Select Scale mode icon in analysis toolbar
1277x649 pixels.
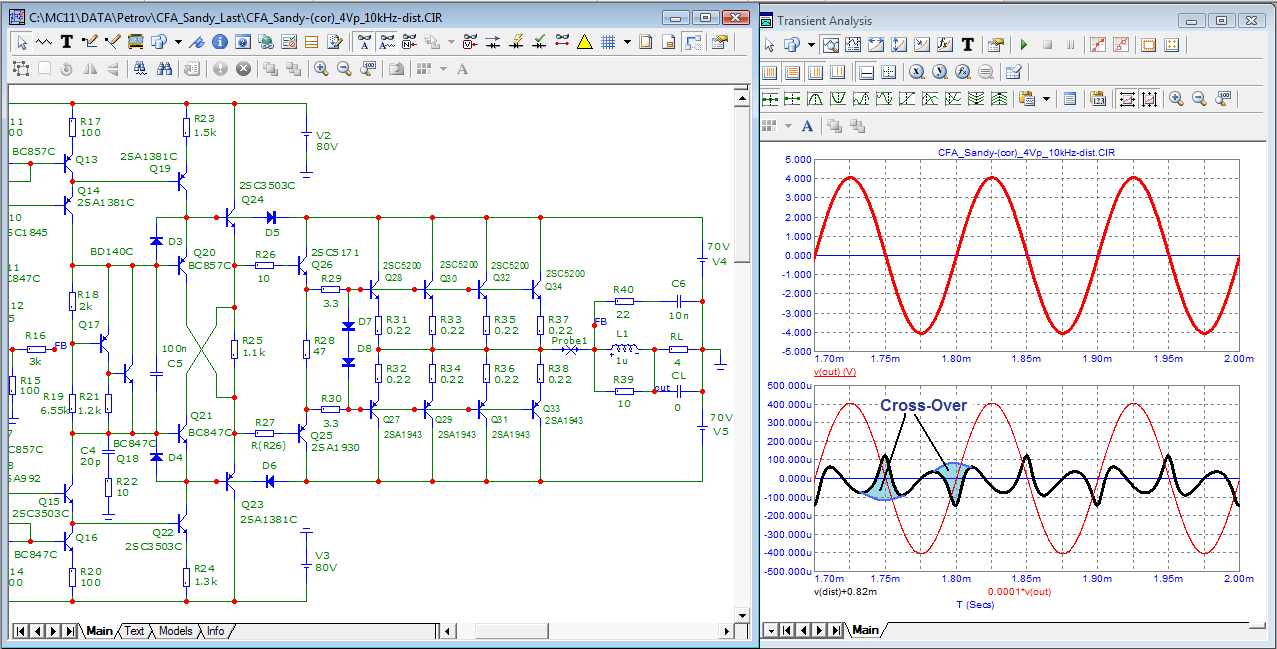[830, 45]
